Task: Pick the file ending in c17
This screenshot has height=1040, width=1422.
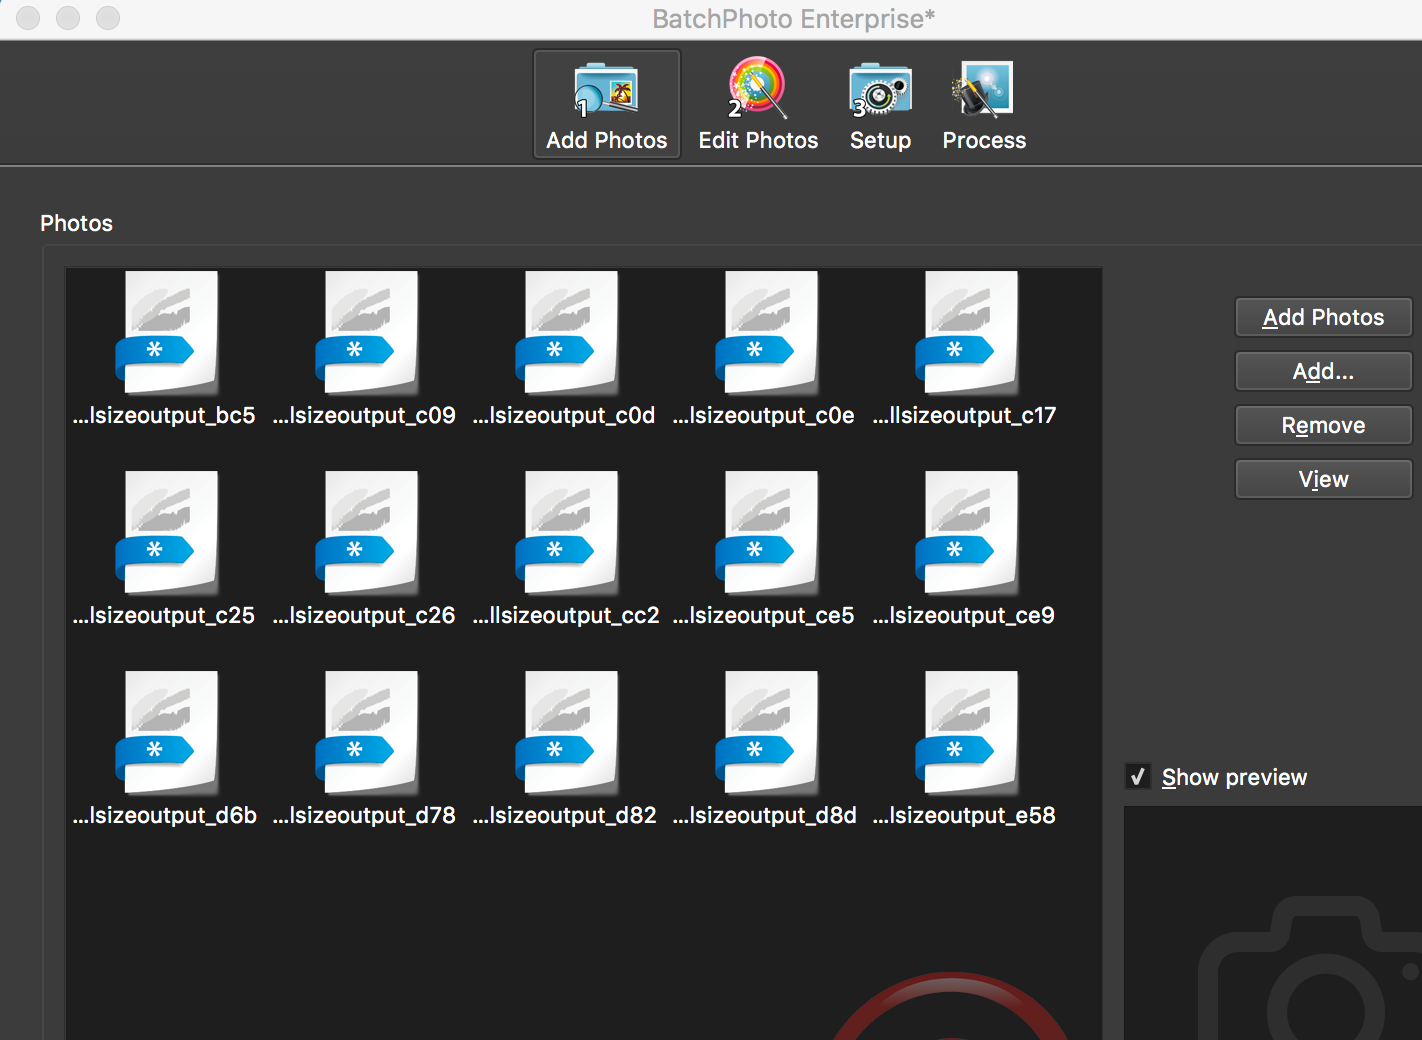Action: click(966, 333)
